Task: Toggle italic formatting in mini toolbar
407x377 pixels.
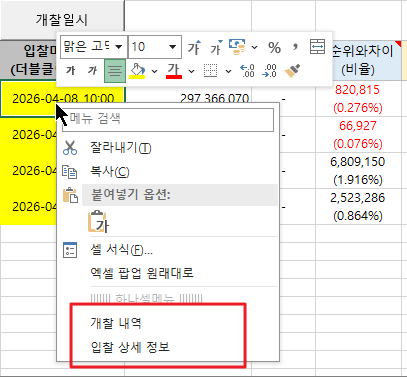Action: point(92,70)
